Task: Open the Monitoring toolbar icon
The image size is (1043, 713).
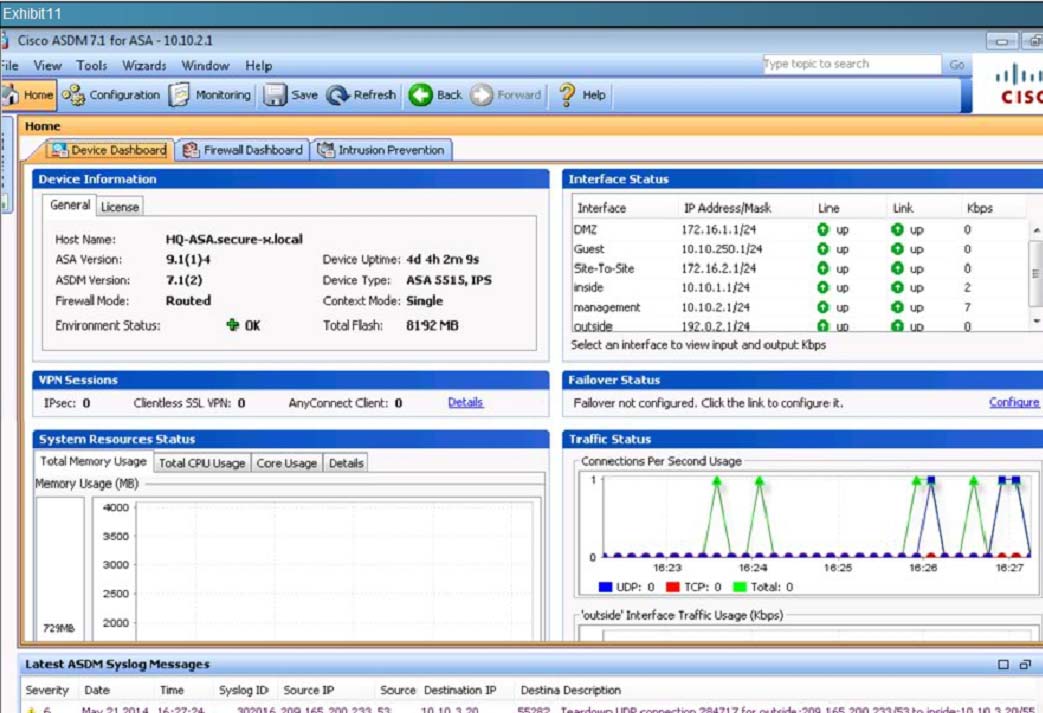Action: point(179,95)
